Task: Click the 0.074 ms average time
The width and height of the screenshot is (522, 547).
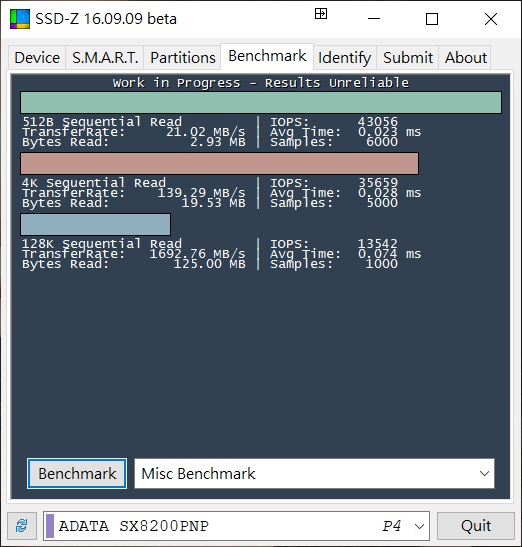Action: tap(389, 254)
